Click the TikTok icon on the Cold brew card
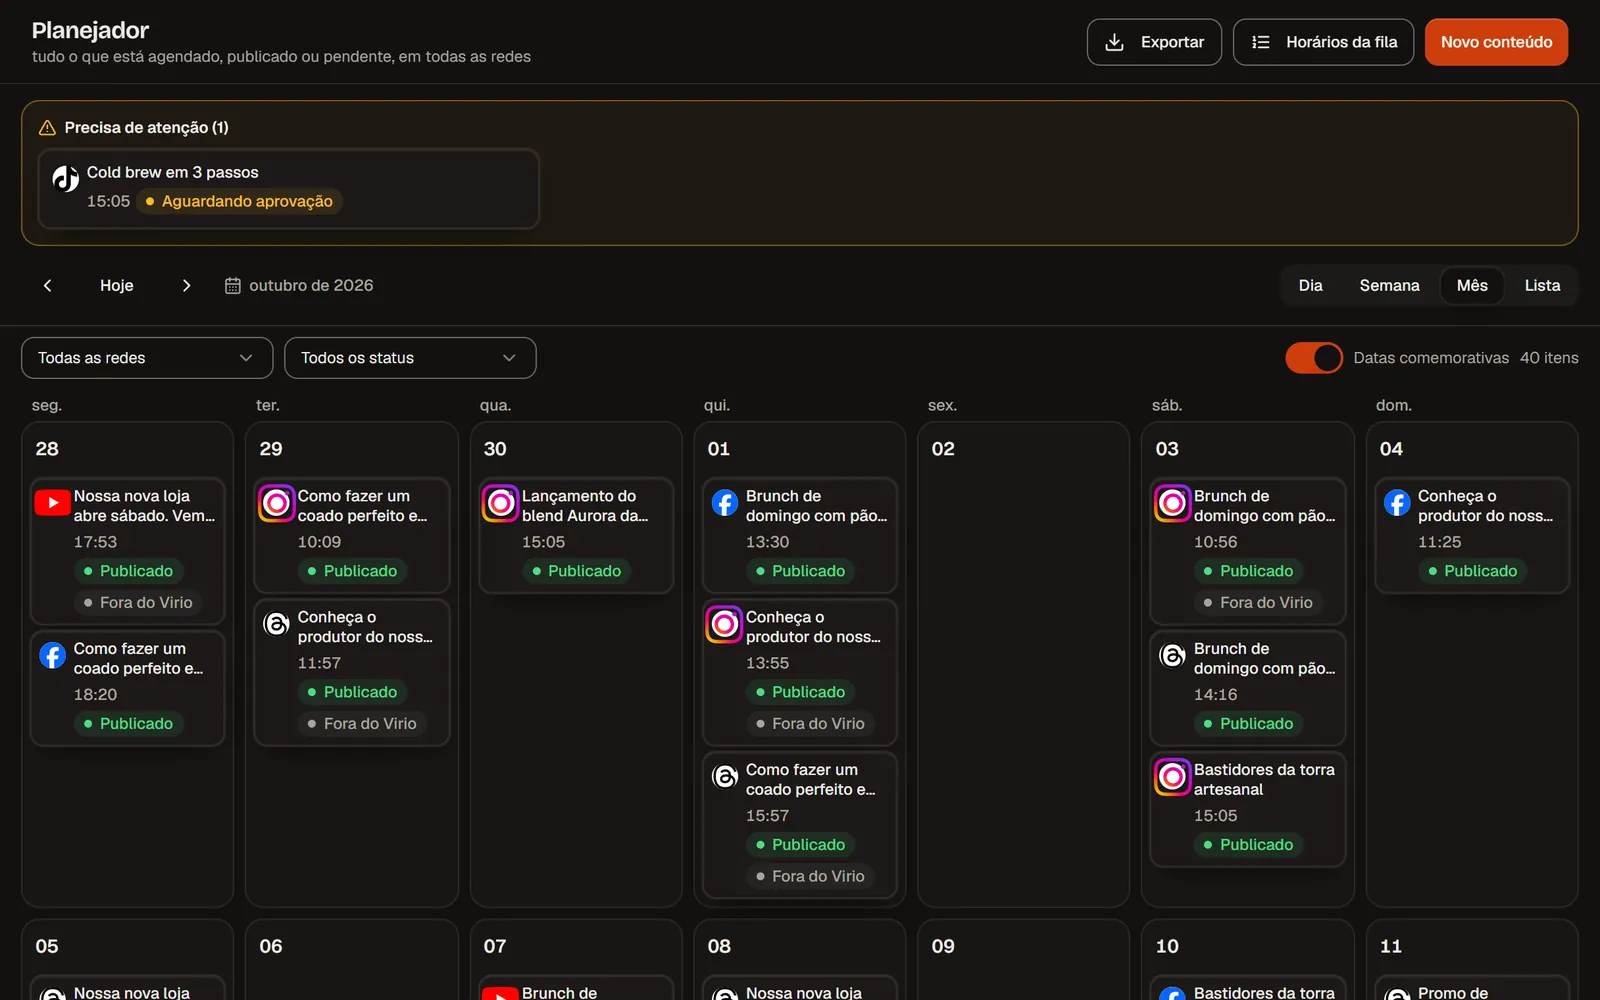 pos(66,178)
